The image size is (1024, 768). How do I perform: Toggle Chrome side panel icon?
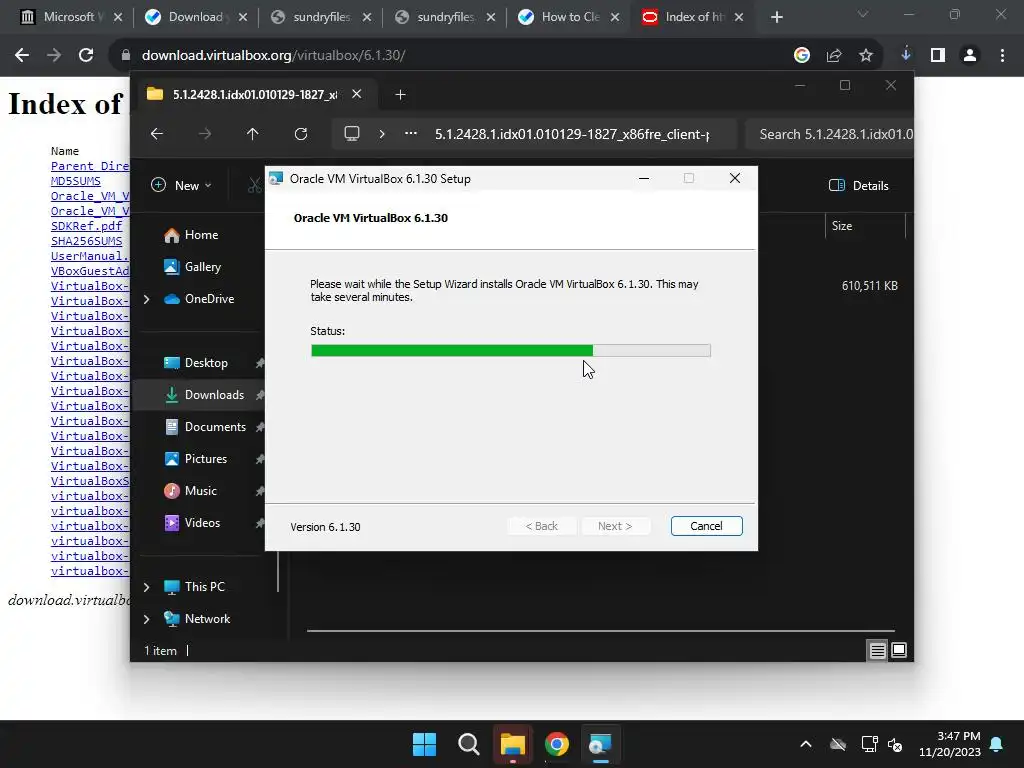(938, 56)
